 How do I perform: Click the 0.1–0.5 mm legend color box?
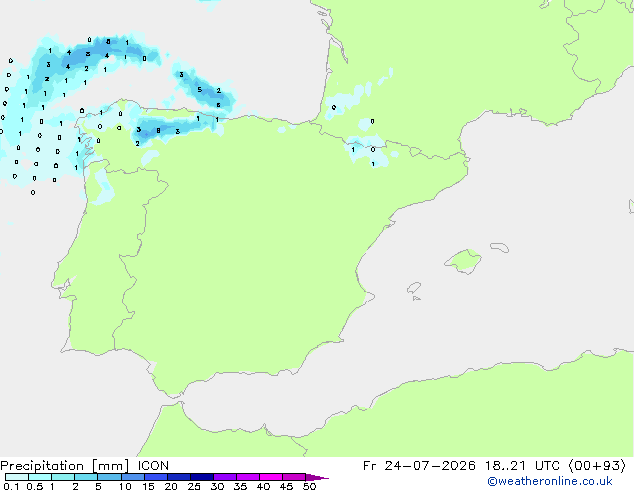pos(17,477)
